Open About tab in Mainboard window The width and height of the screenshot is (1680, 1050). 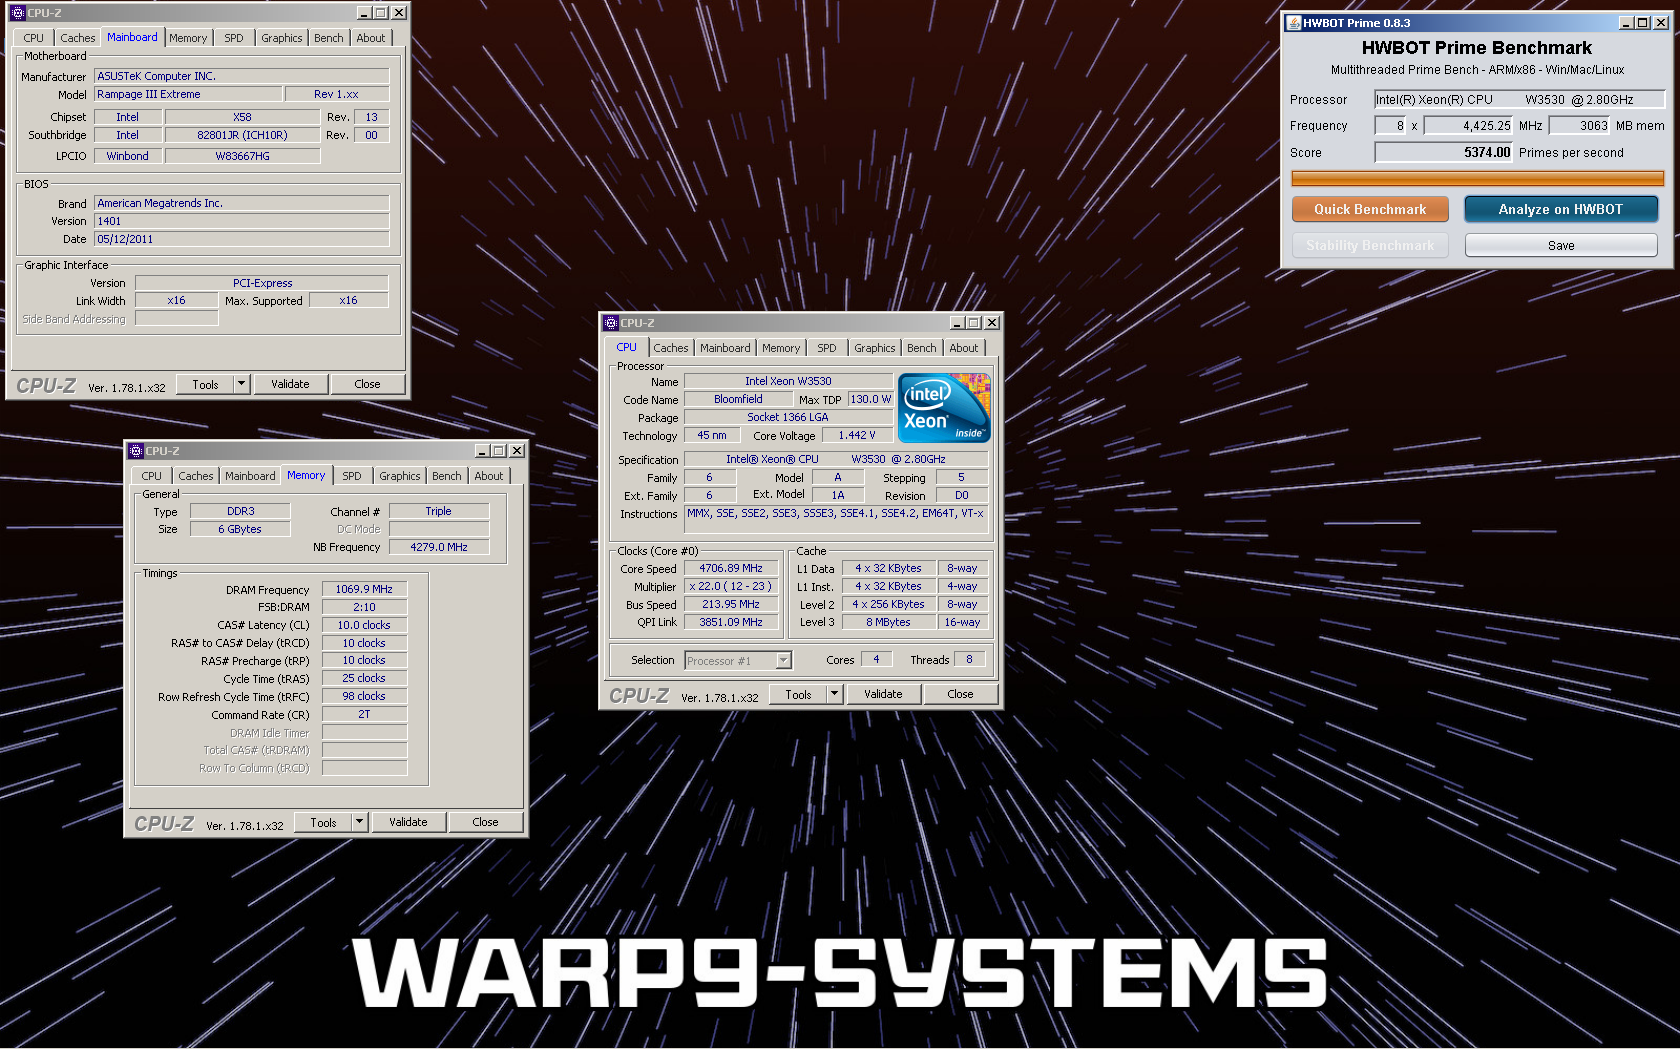coord(371,38)
